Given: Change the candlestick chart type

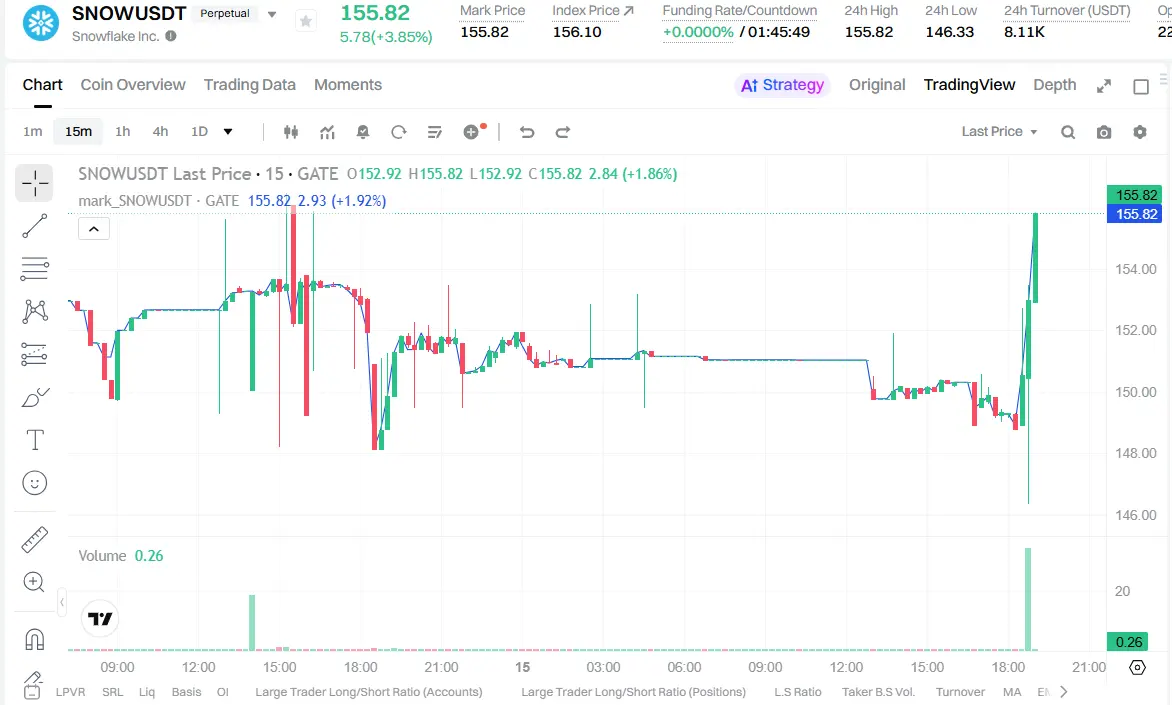Looking at the screenshot, I should 291,132.
